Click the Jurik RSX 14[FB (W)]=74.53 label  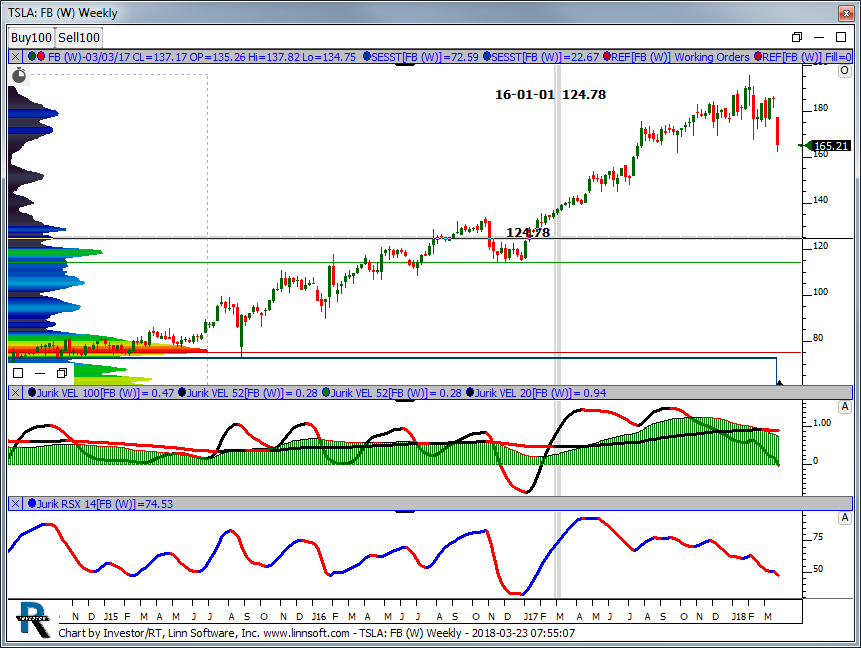point(105,504)
